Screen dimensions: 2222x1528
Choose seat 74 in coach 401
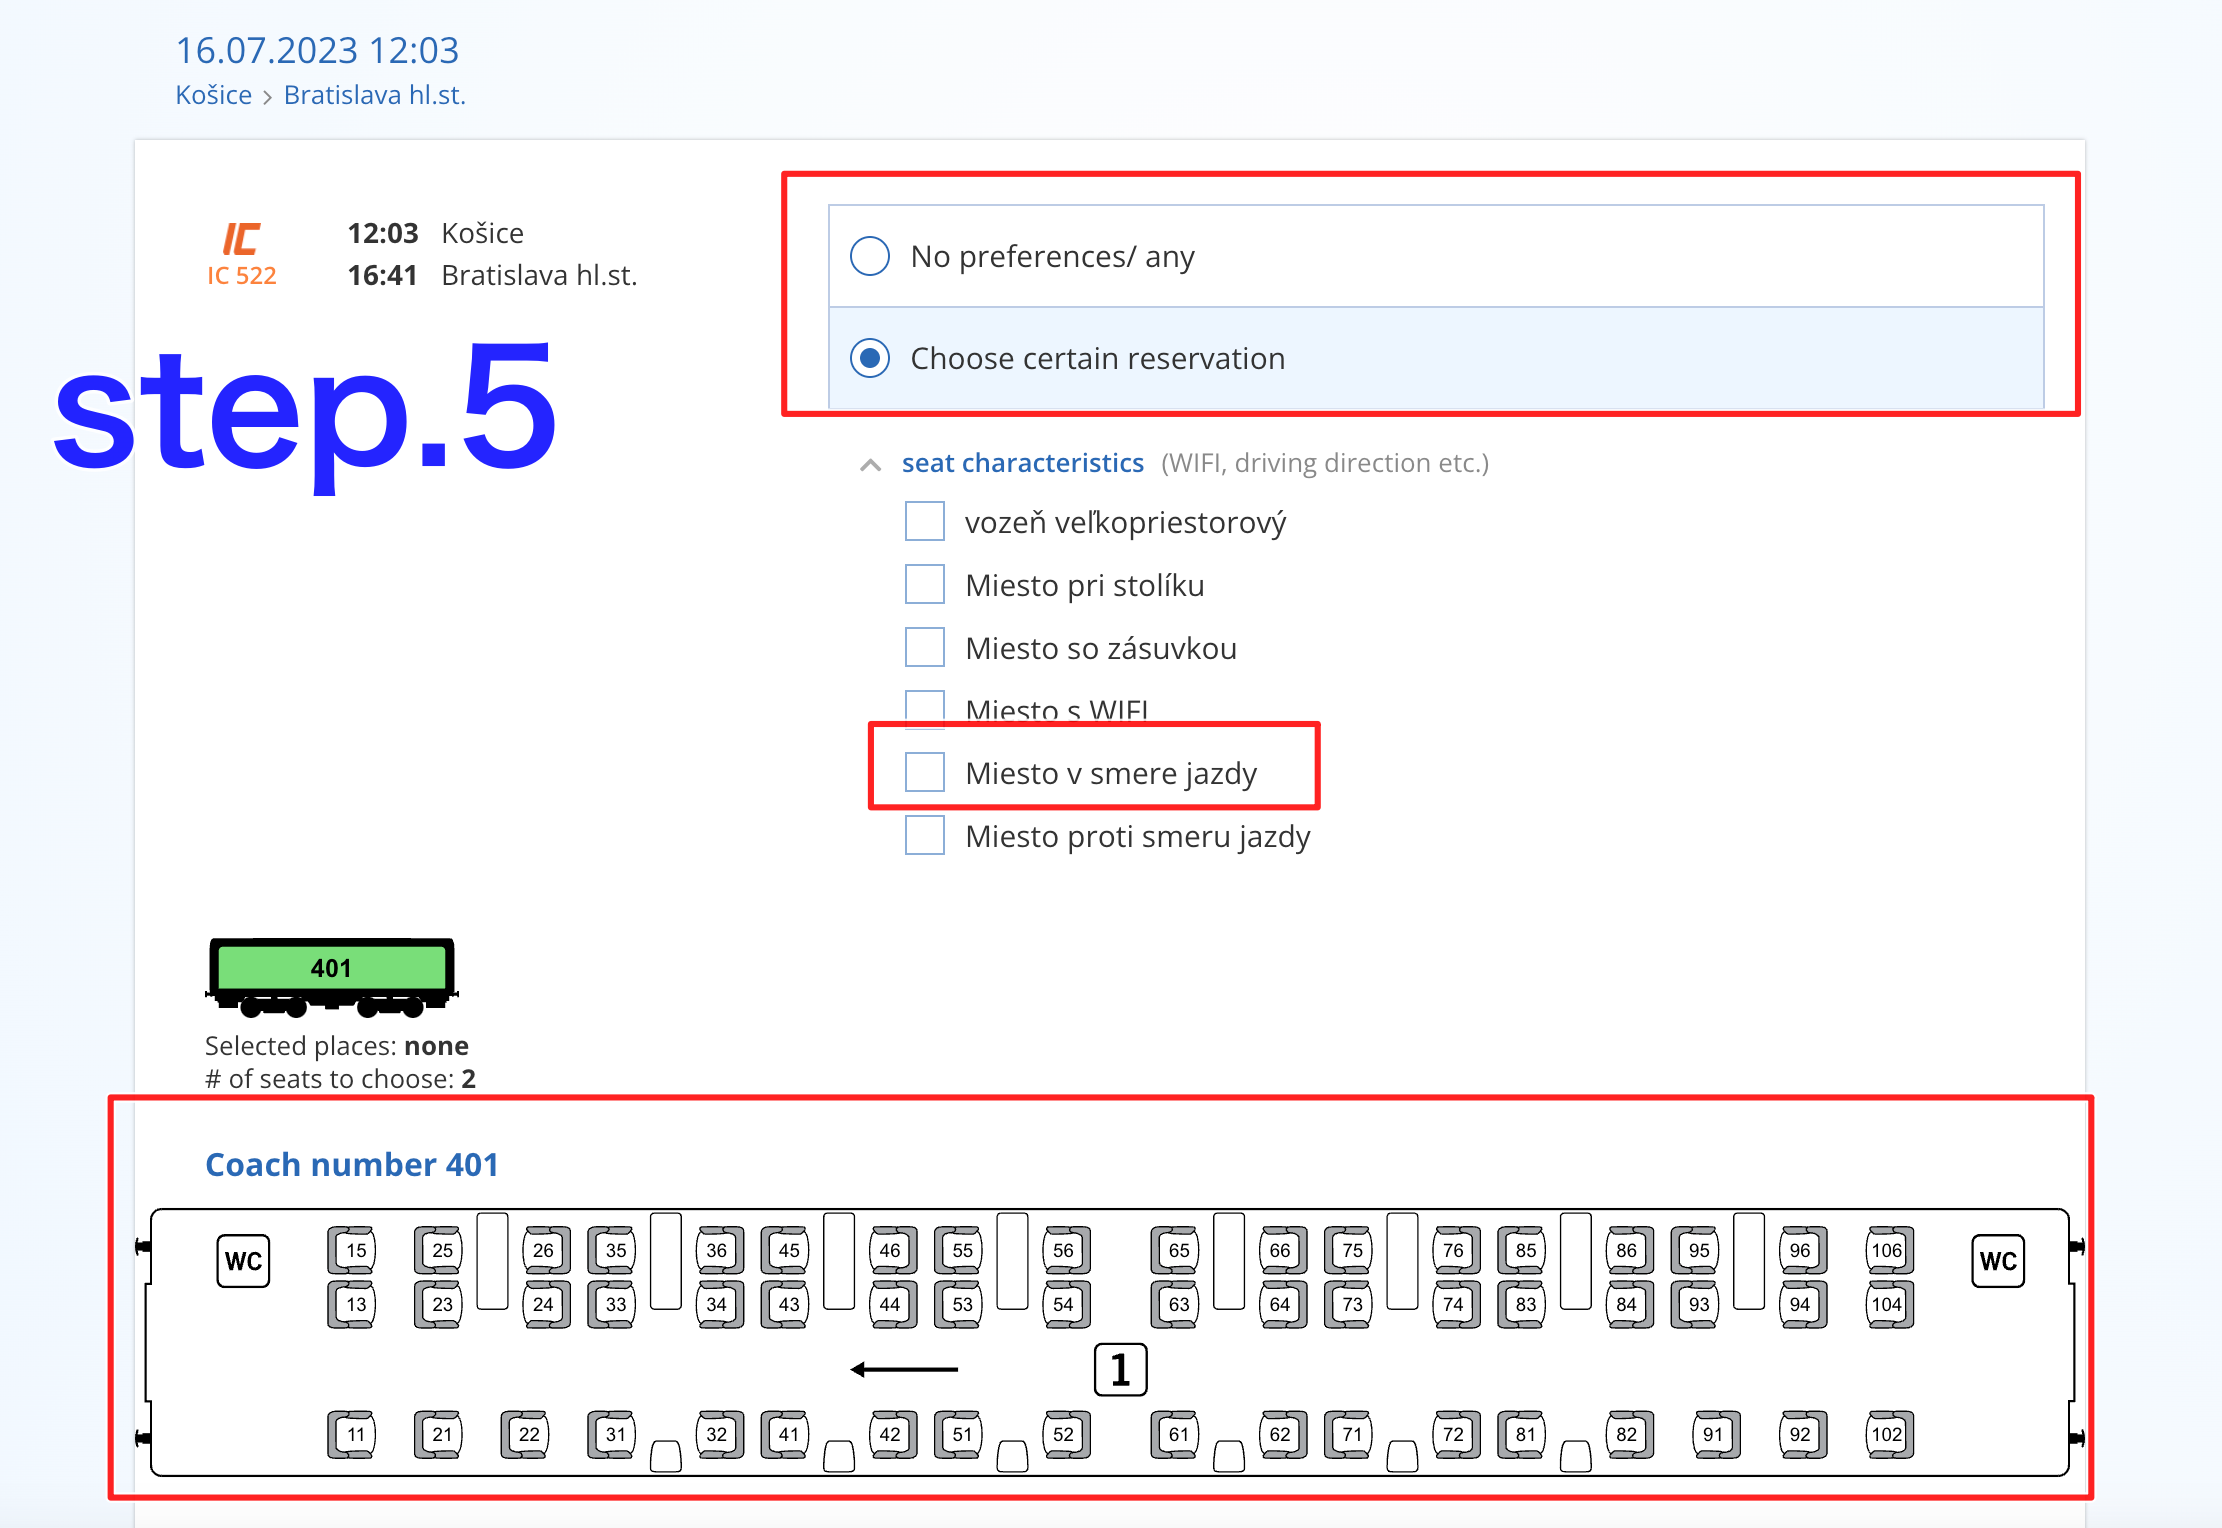1456,1304
